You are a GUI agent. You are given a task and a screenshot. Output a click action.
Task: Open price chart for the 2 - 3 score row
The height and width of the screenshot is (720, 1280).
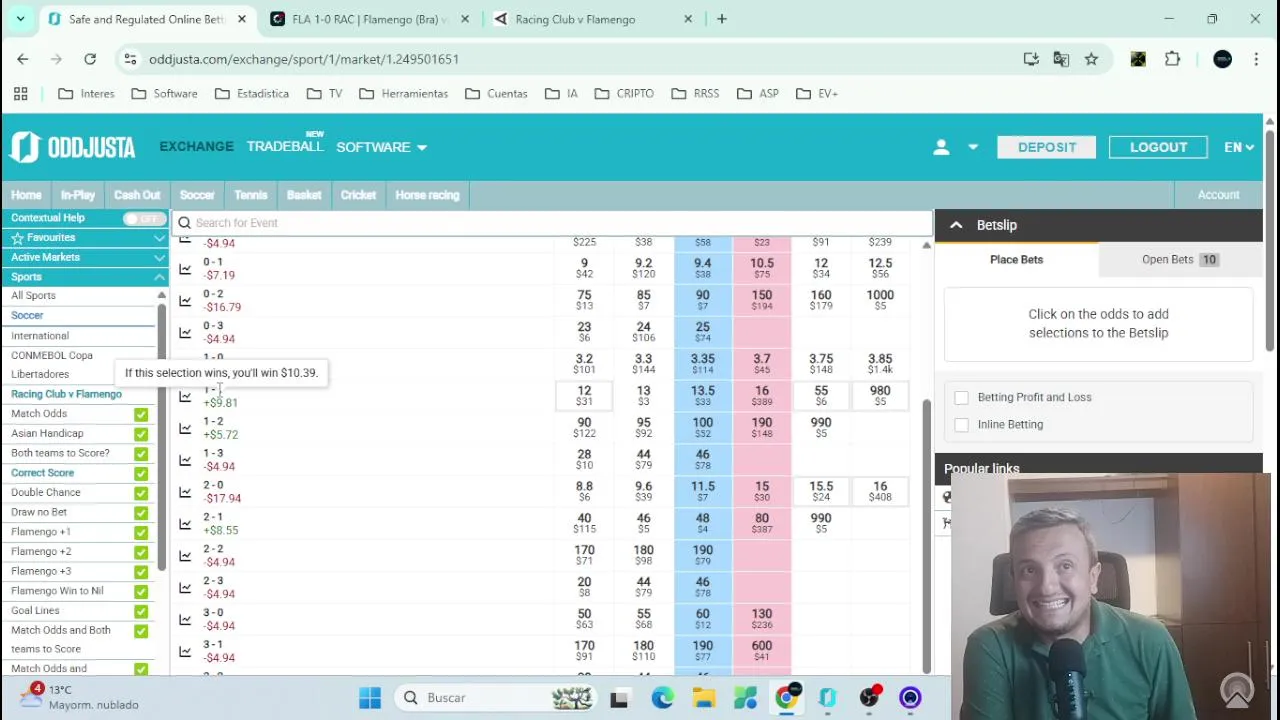(185, 588)
